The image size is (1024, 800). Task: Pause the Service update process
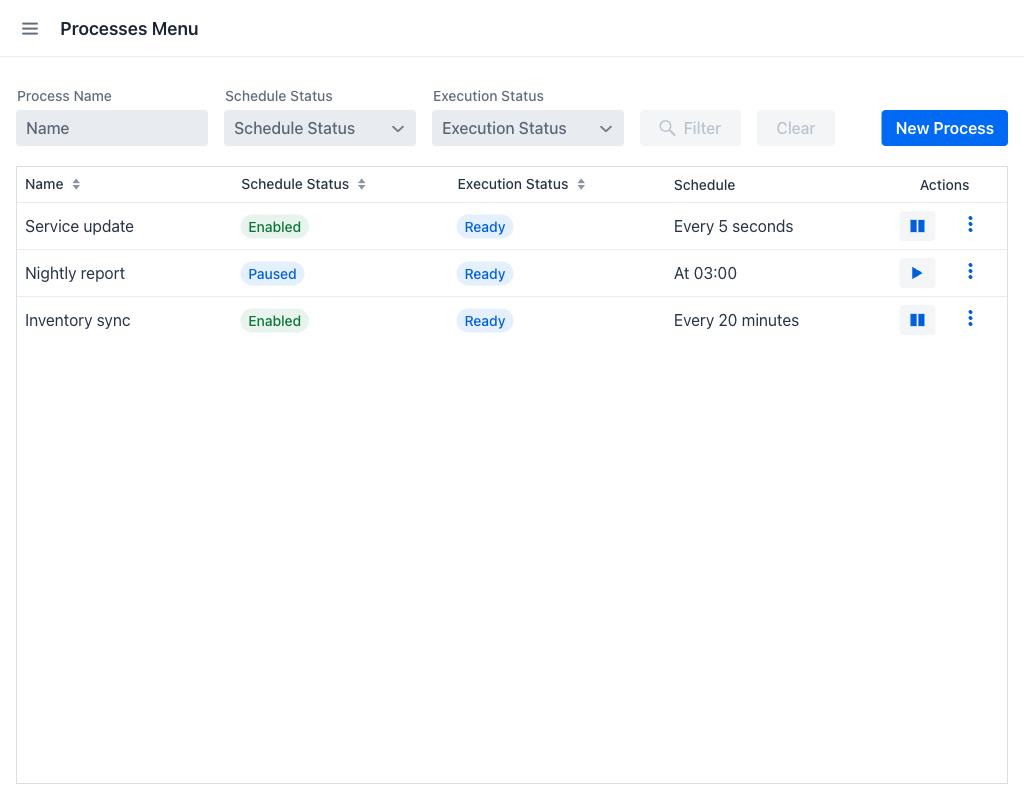pos(917,226)
